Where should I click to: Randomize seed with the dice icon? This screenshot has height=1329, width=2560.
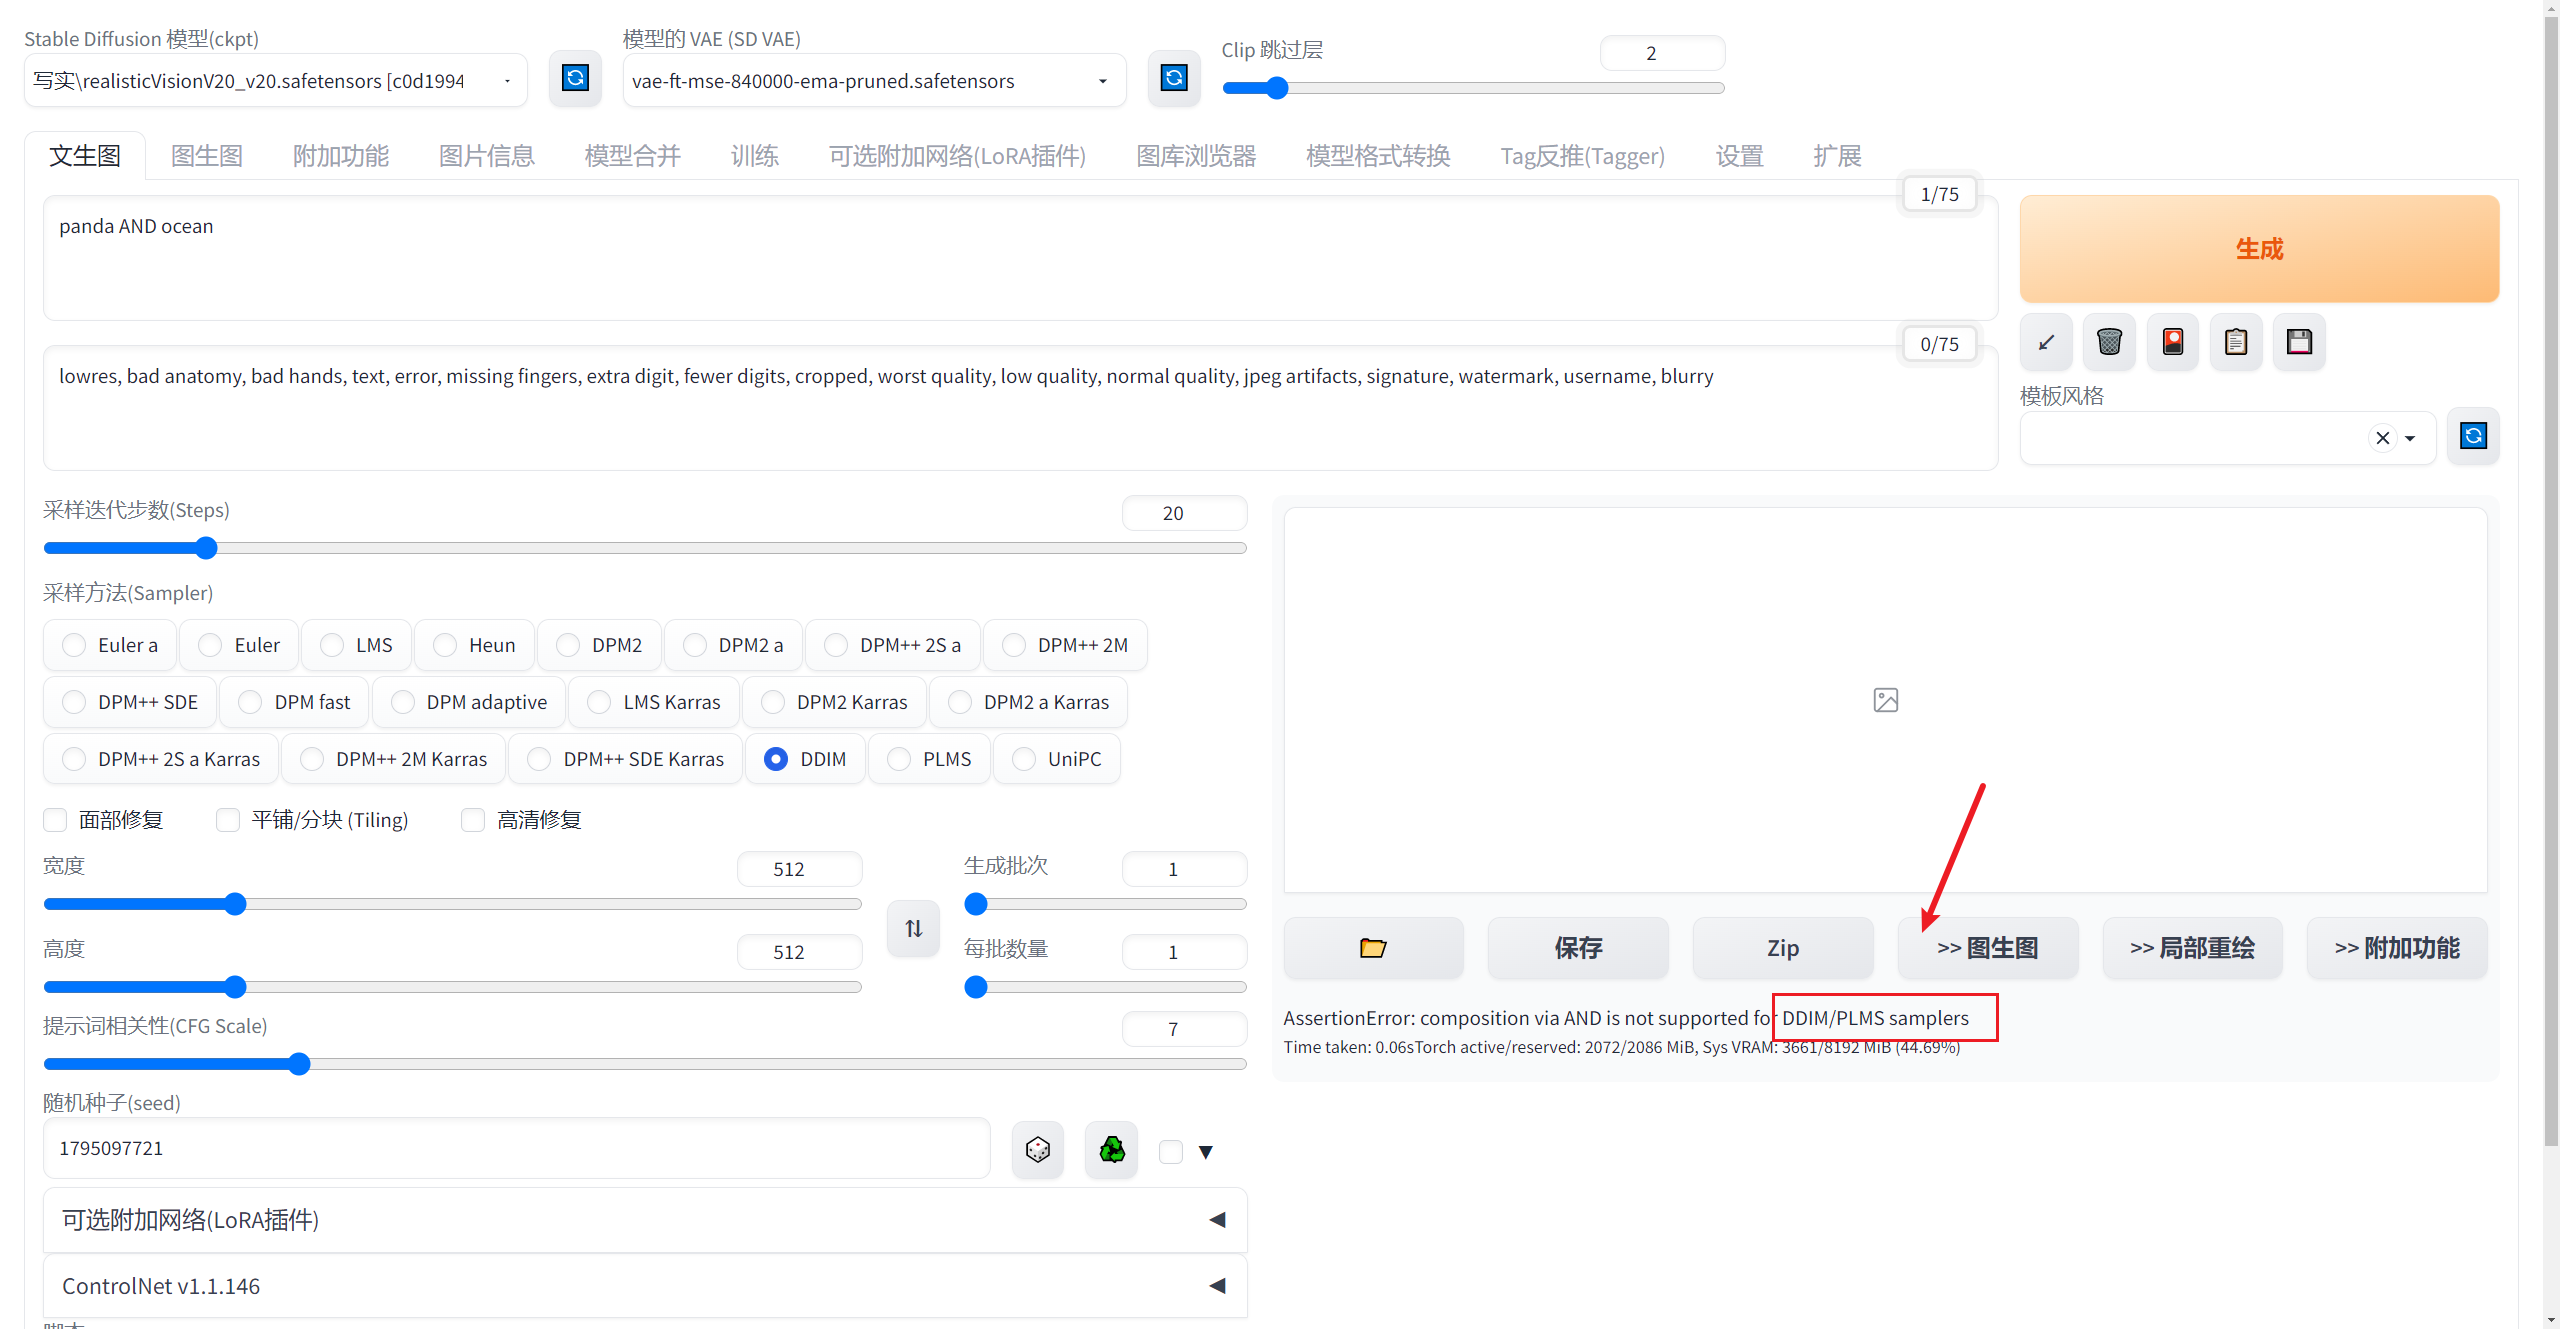click(1037, 1150)
